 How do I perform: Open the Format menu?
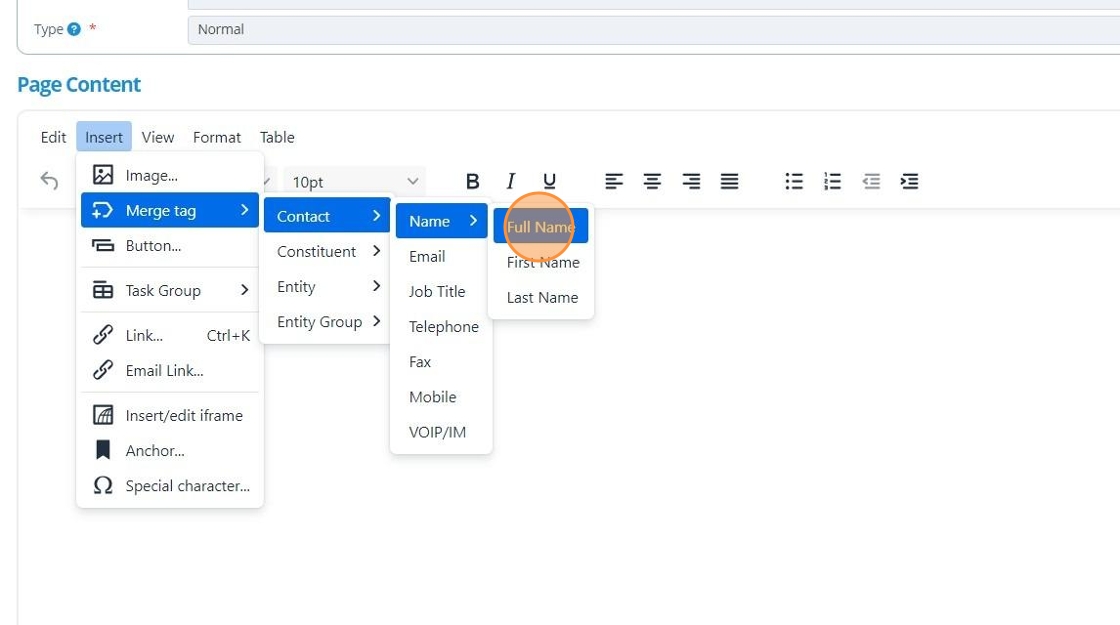(216, 137)
